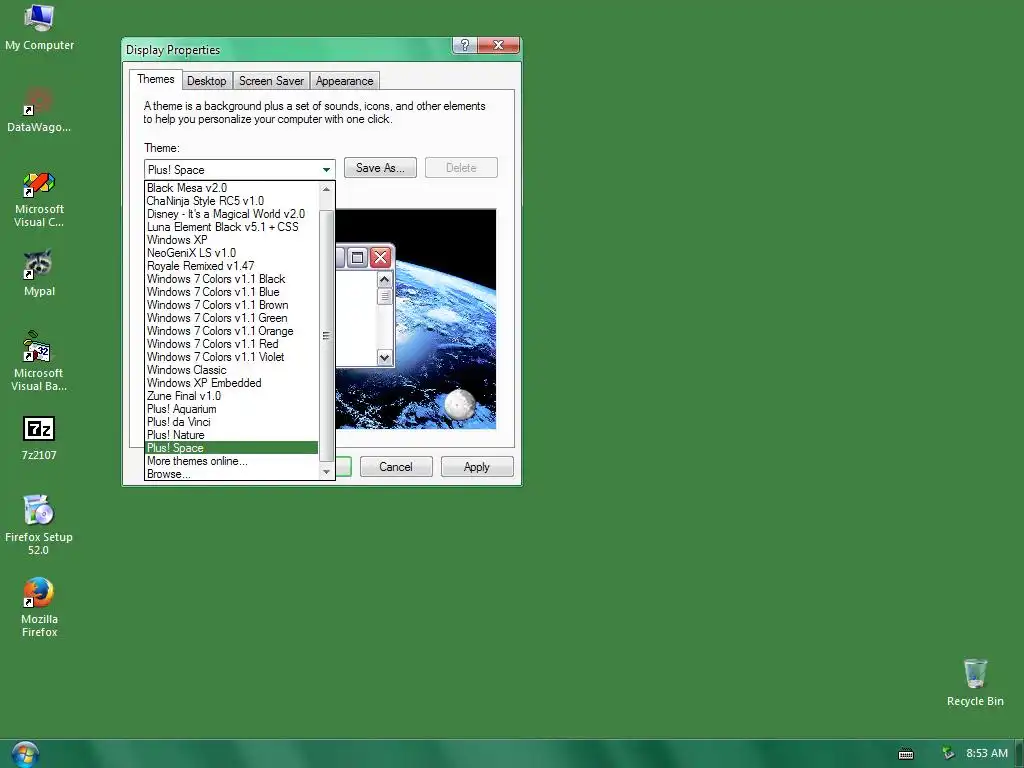
Task: Choose the Windows Classic theme
Action: pos(231,370)
